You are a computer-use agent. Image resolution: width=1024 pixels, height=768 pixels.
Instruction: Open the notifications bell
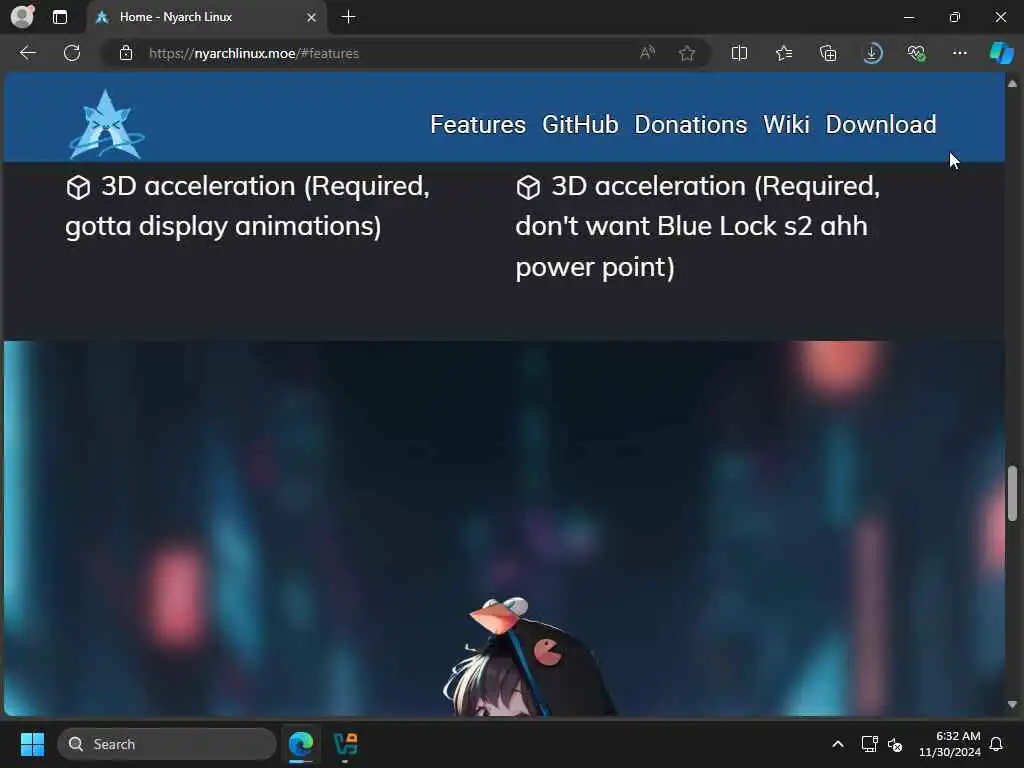tap(997, 744)
